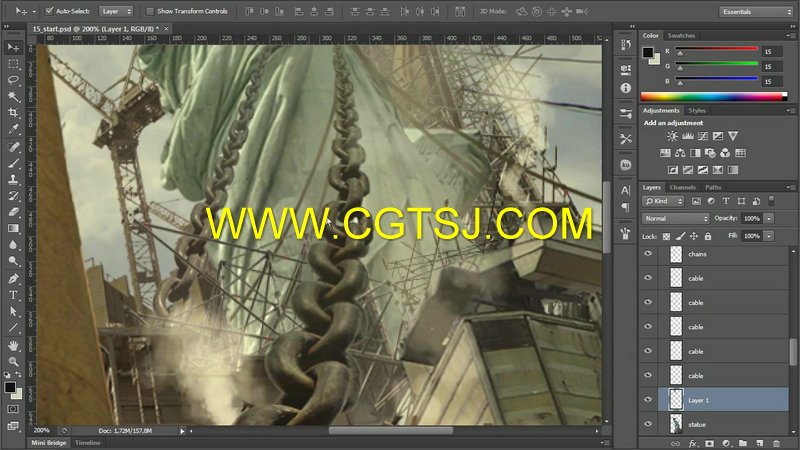Image resolution: width=800 pixels, height=450 pixels.
Task: Switch to the Styles tab
Action: tap(696, 111)
